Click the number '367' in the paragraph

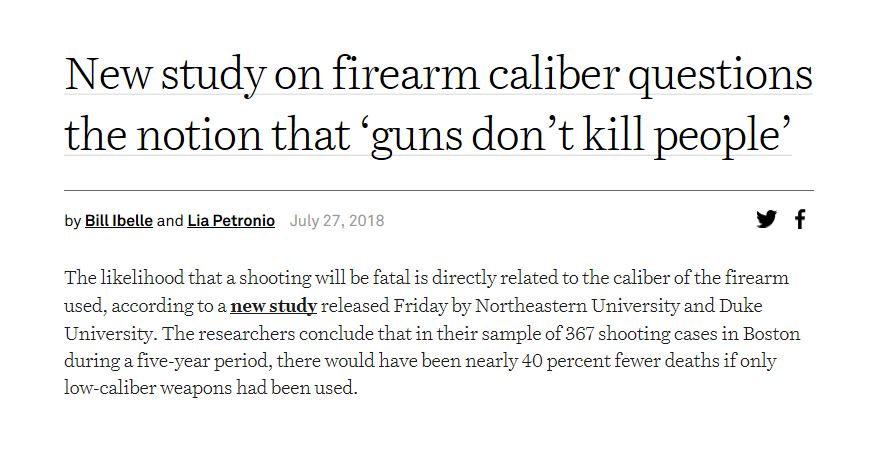point(579,333)
